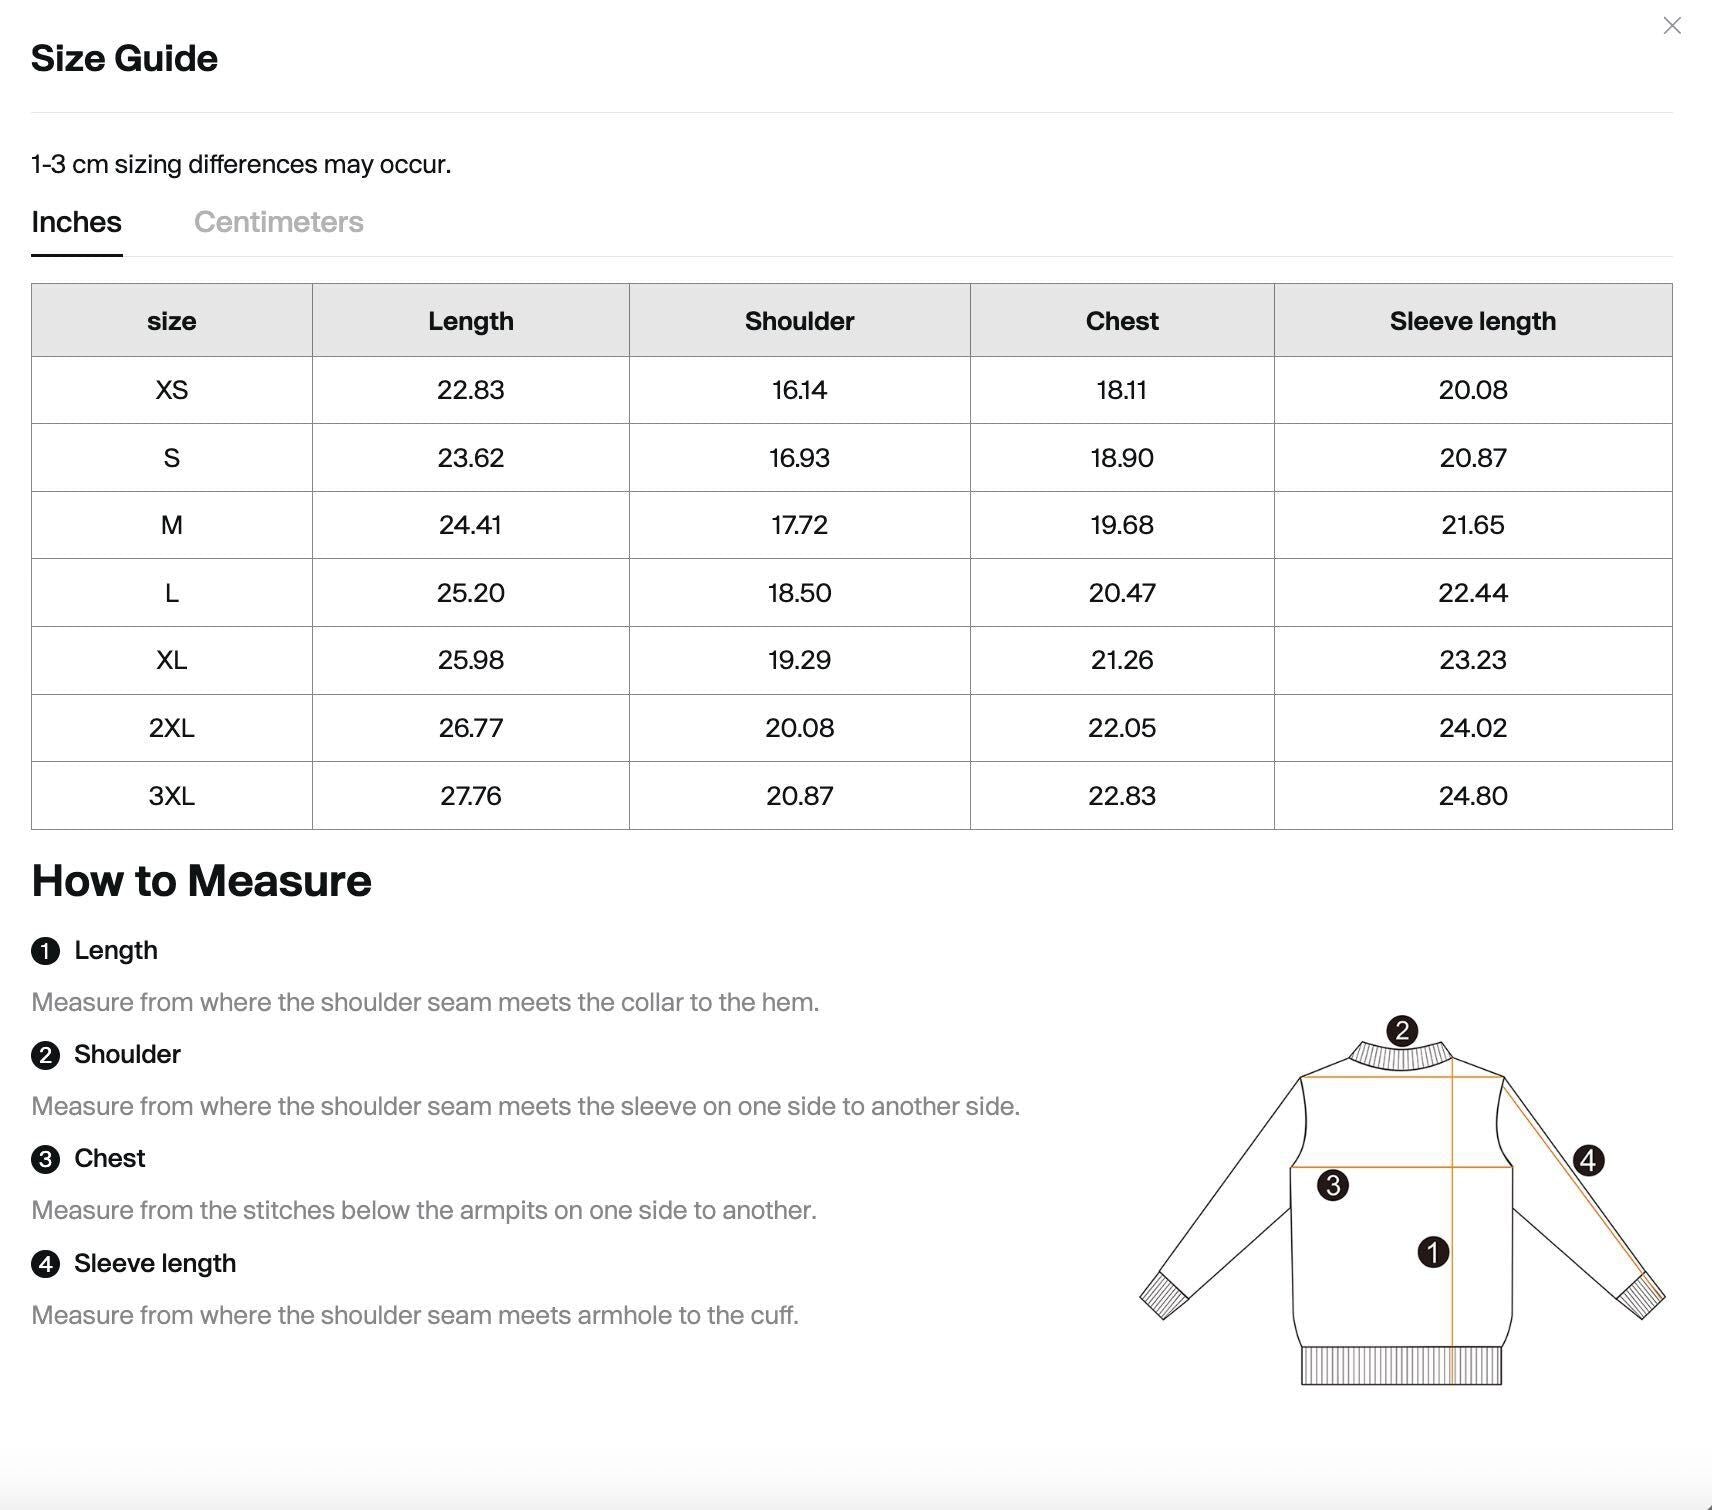Click the number 4 Sleeve length bullet icon
Screen dimensions: 1712x1510
pyautogui.click(x=45, y=1264)
